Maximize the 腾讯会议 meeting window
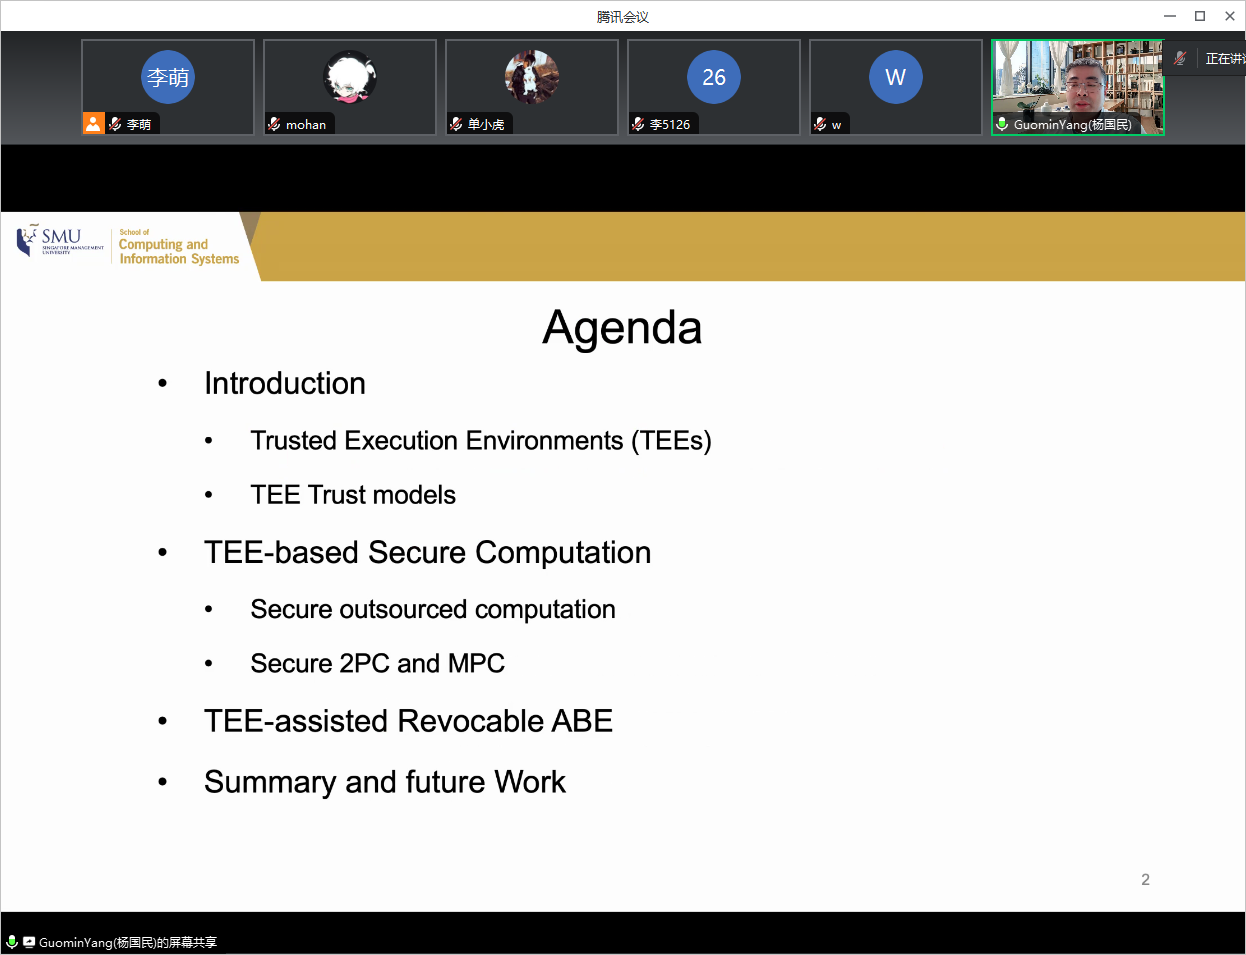Viewport: 1246px width, 955px height. click(x=1200, y=16)
